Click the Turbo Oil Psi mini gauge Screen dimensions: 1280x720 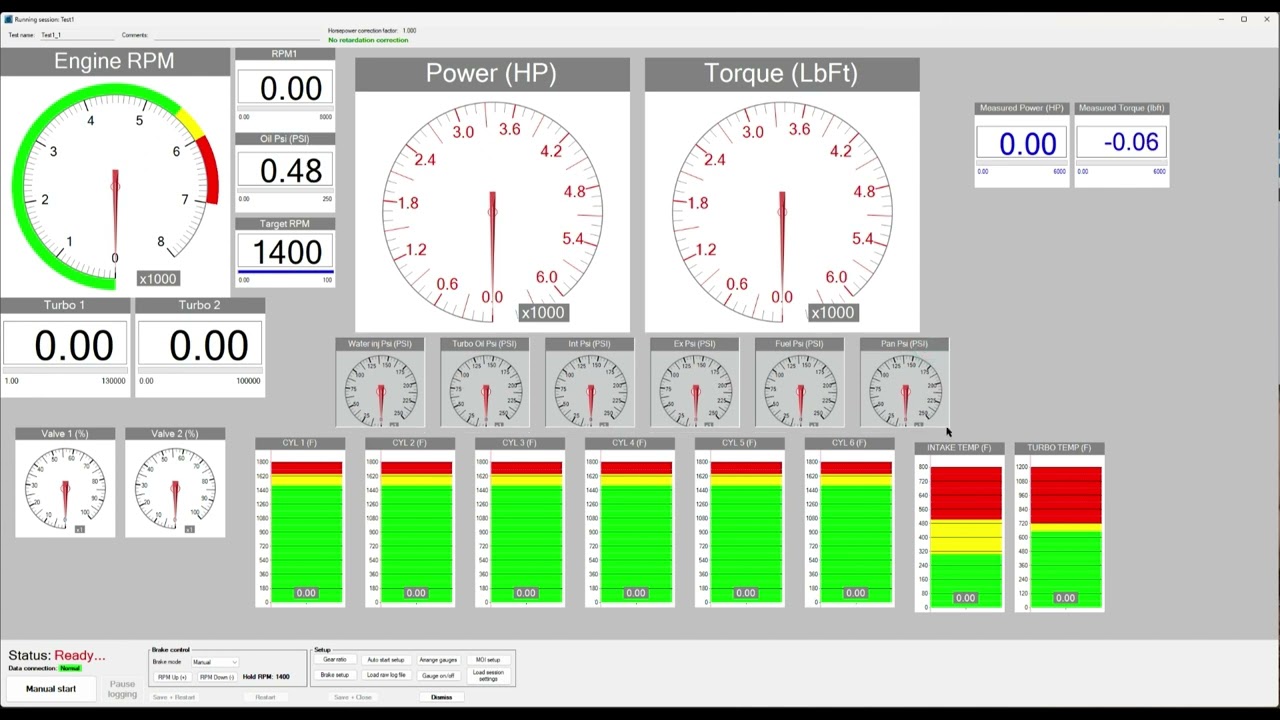(x=485, y=389)
